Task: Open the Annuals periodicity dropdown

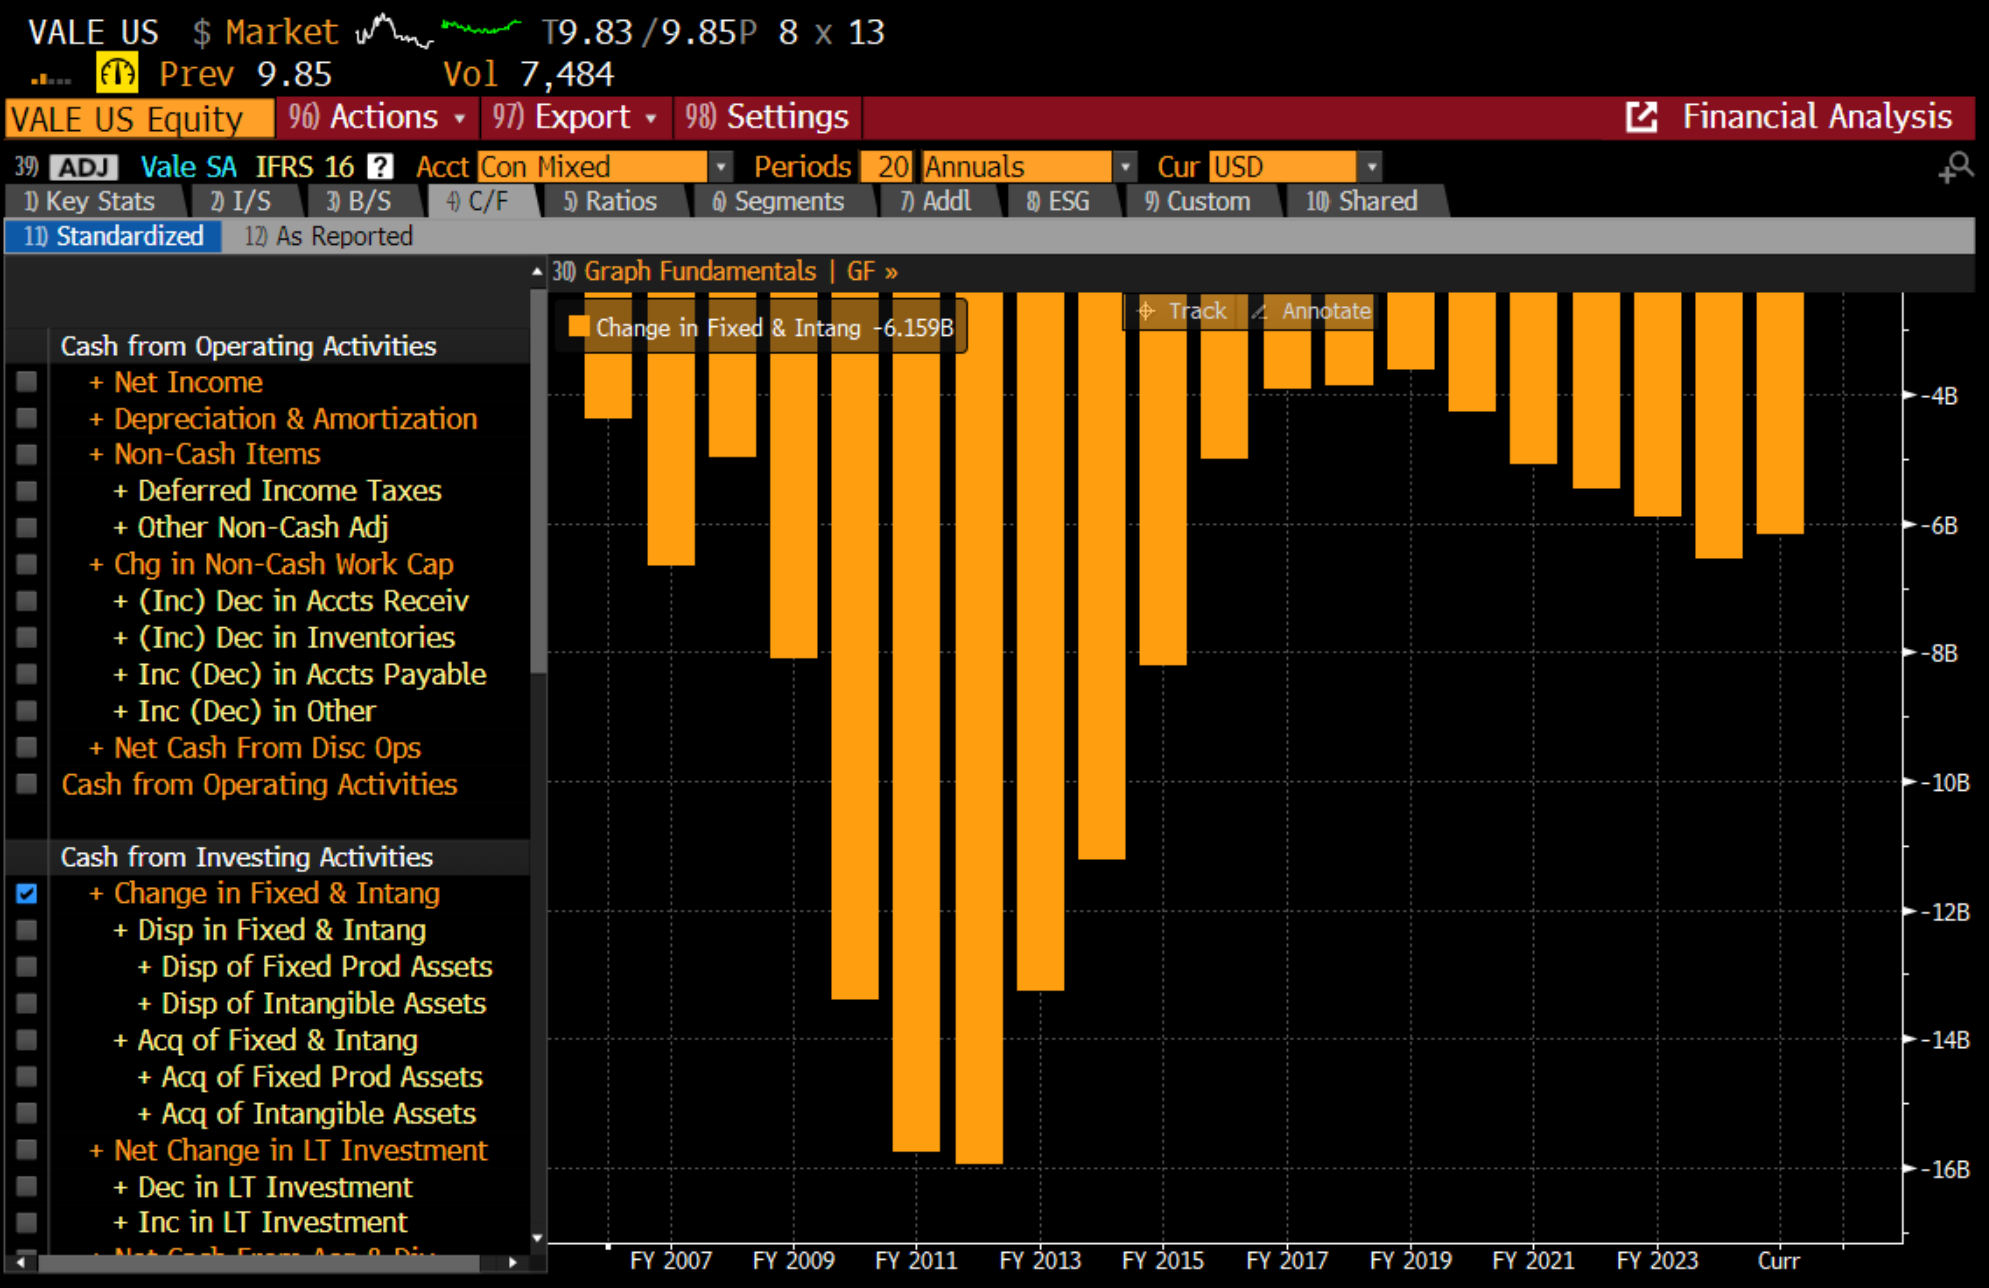Action: (1125, 166)
